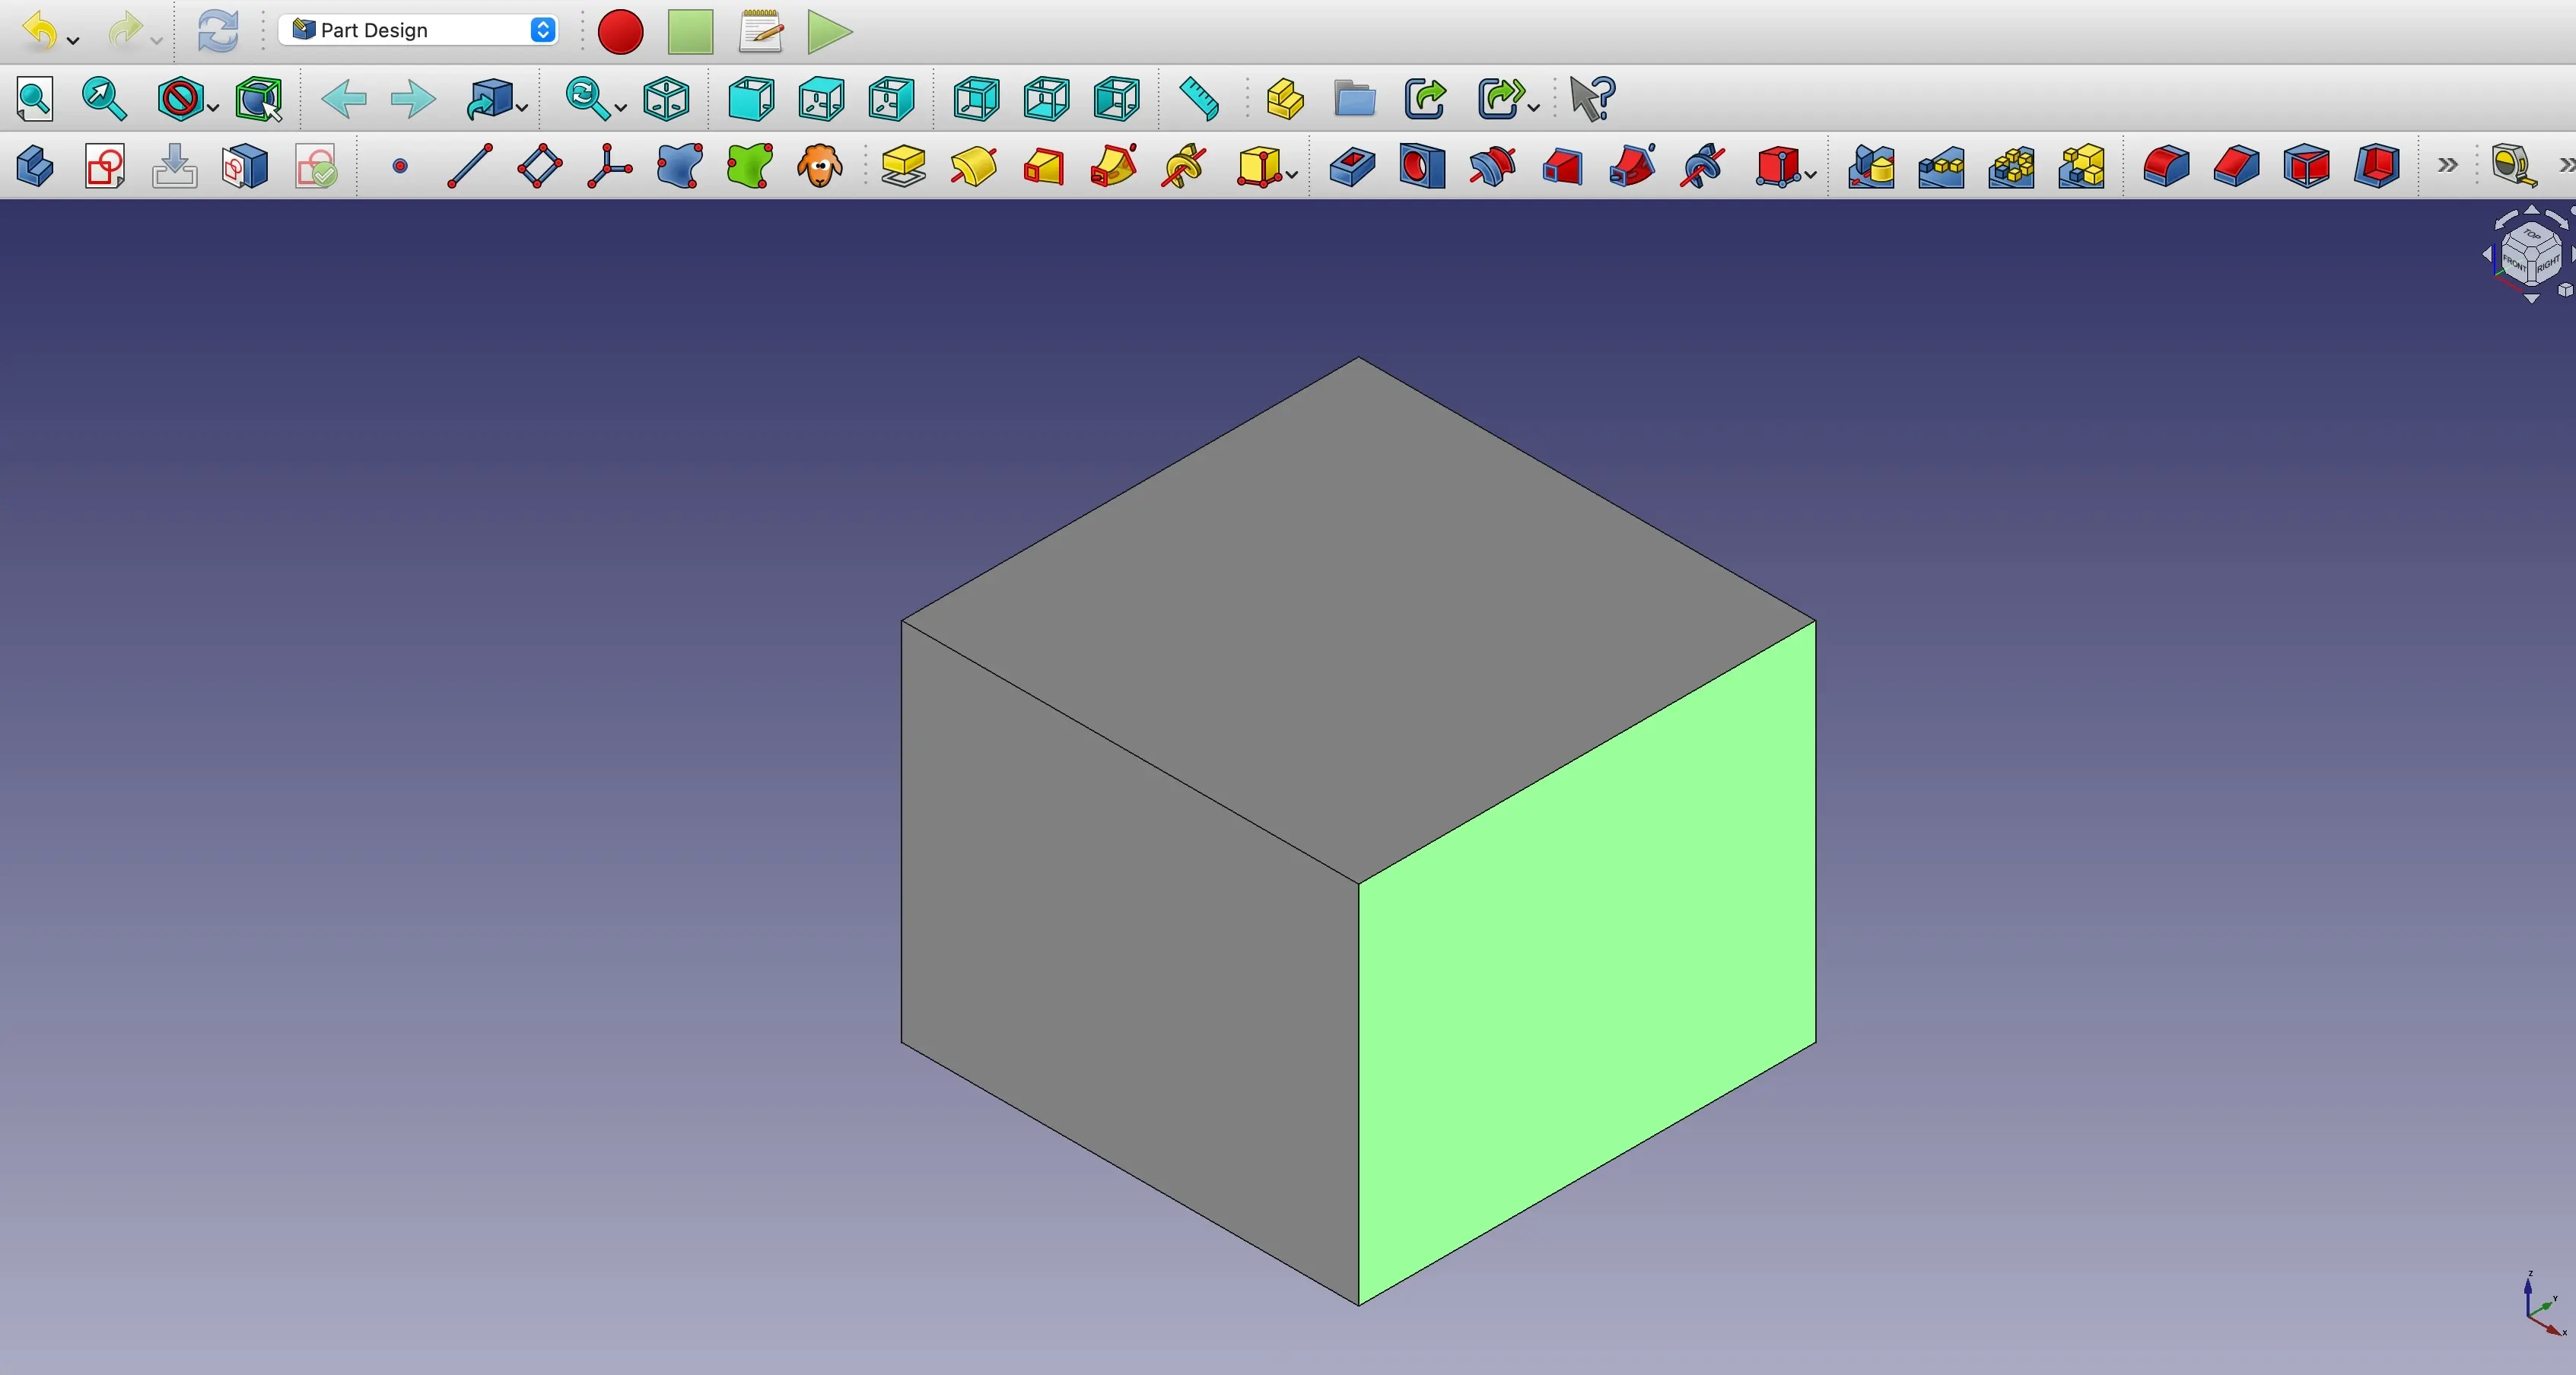Create a new sketch

pyautogui.click(x=103, y=167)
